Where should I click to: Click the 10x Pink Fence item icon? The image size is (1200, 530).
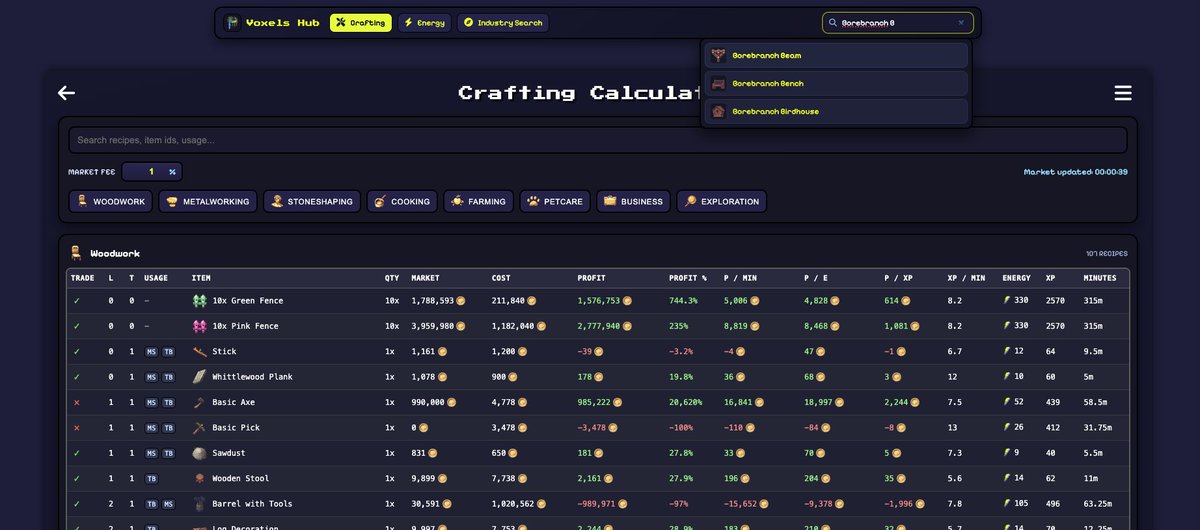(x=199, y=326)
